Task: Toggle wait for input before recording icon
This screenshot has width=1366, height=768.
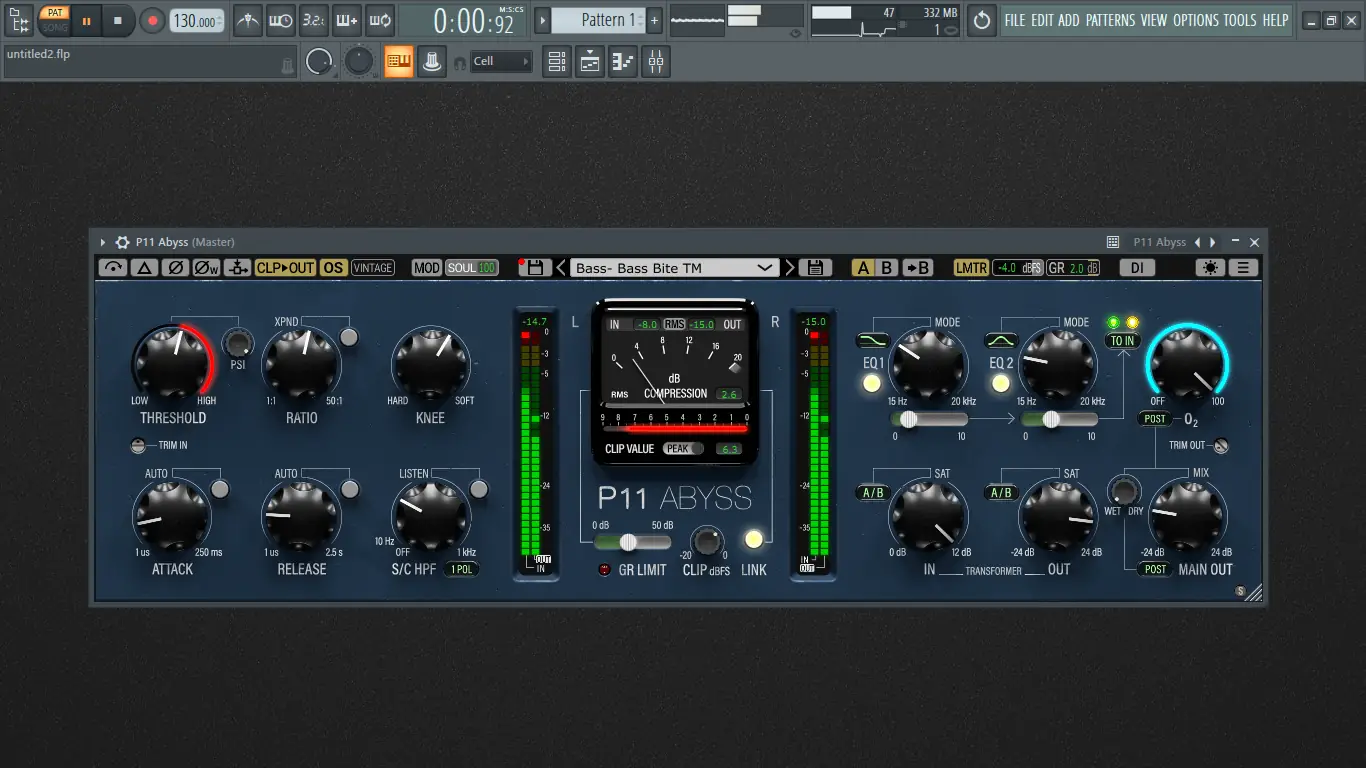Action: [x=281, y=20]
